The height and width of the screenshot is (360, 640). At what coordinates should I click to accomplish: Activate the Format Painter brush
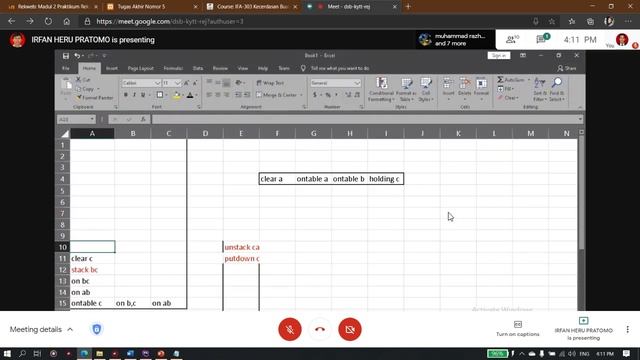pyautogui.click(x=94, y=98)
